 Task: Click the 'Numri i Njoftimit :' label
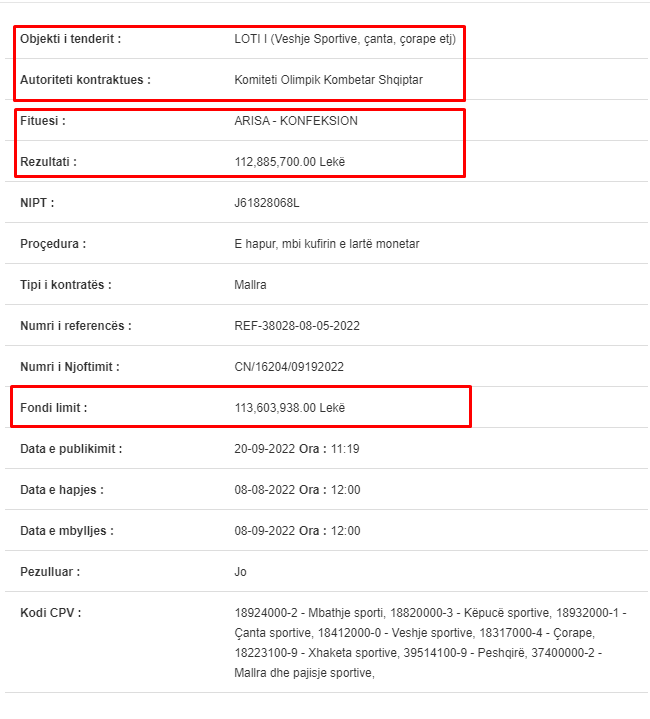(x=70, y=367)
